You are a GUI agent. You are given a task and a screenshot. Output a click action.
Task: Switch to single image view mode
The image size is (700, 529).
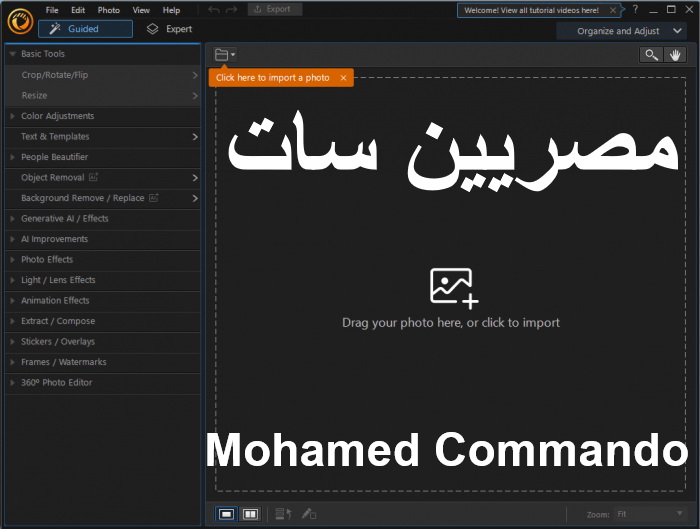pos(227,514)
